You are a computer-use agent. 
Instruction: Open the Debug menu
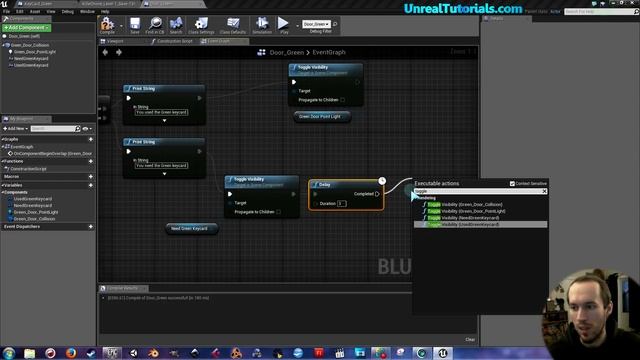[68, 11]
